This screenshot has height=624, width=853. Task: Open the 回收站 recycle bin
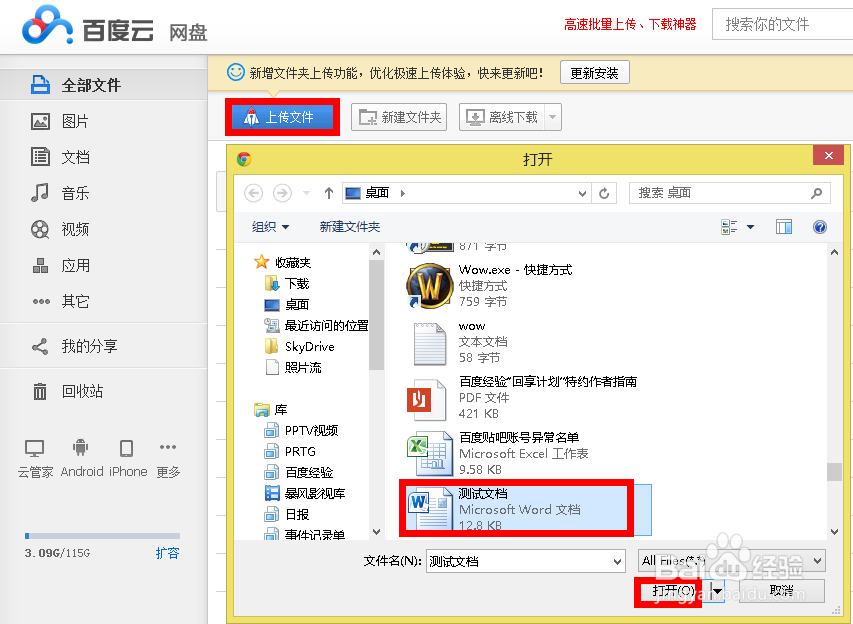coord(73,390)
